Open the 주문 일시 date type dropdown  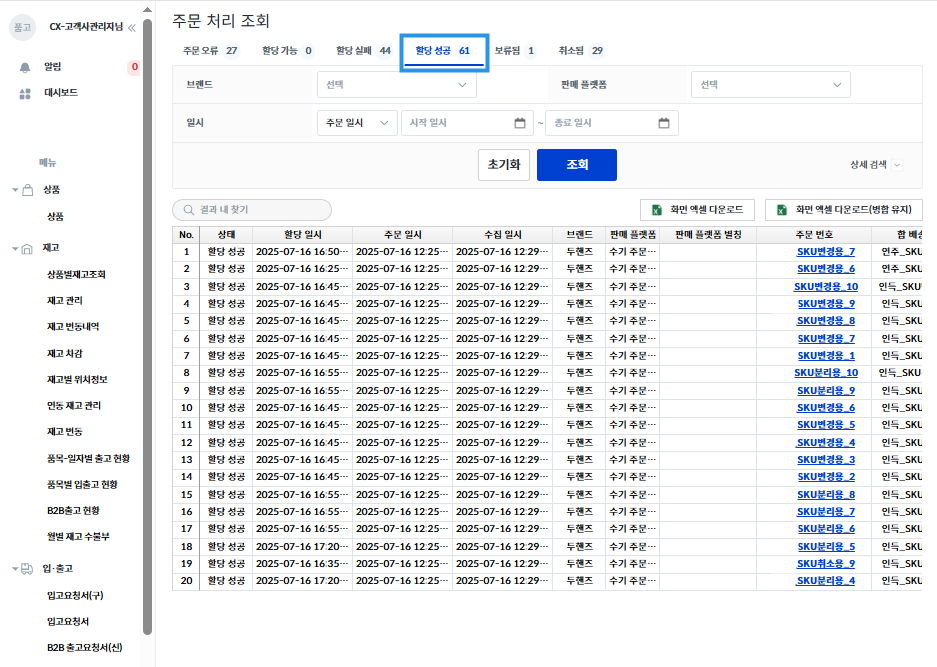[355, 123]
